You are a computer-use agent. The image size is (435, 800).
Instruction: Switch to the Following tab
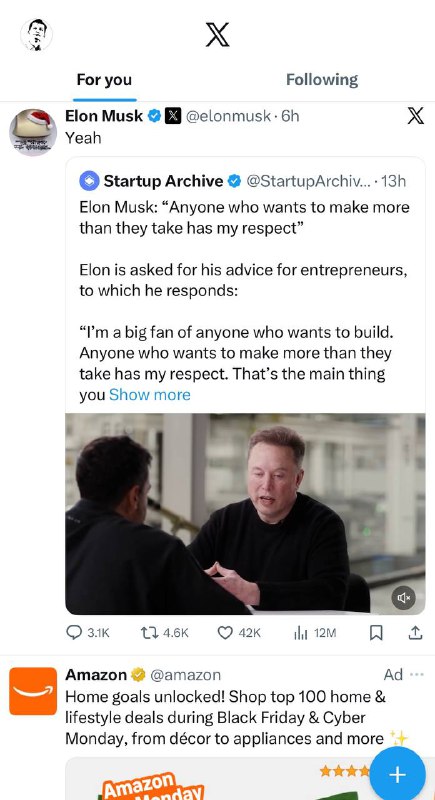[x=322, y=80]
